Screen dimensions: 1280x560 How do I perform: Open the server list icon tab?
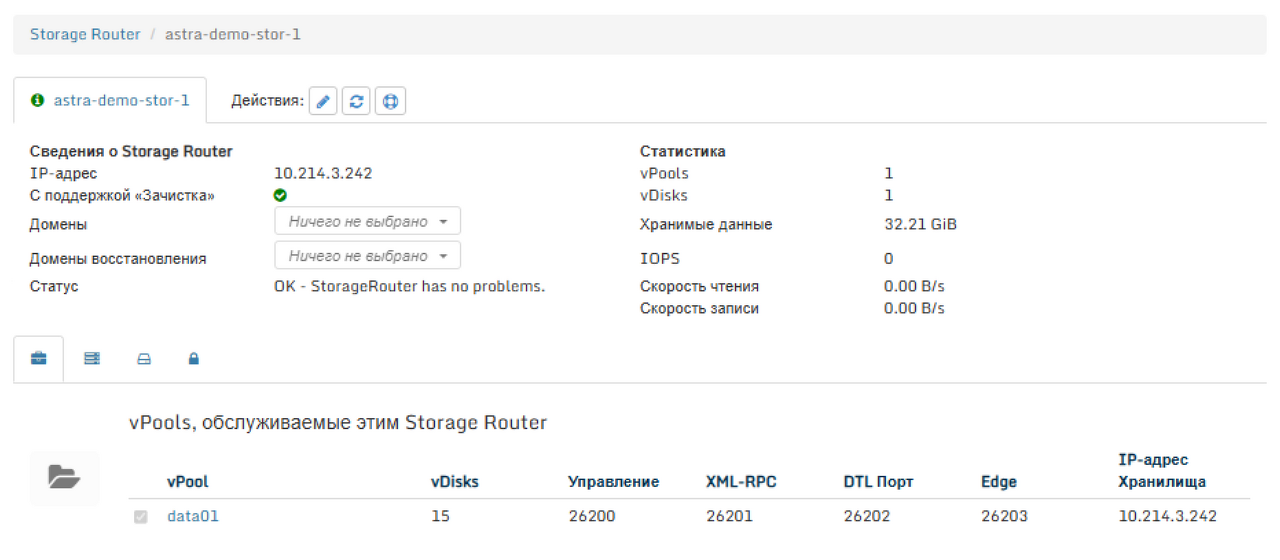pyautogui.click(x=92, y=359)
